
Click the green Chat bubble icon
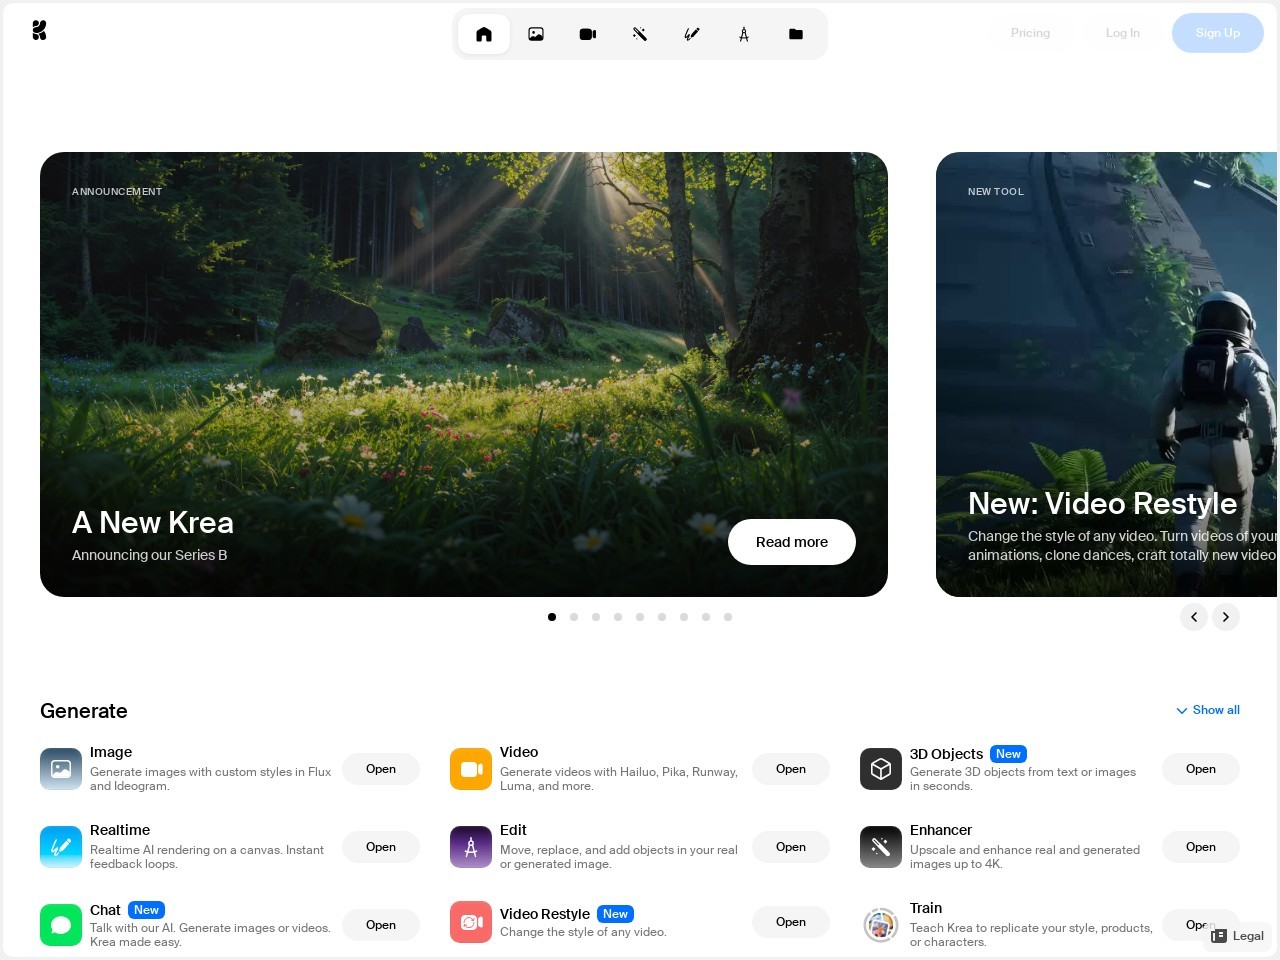click(61, 925)
